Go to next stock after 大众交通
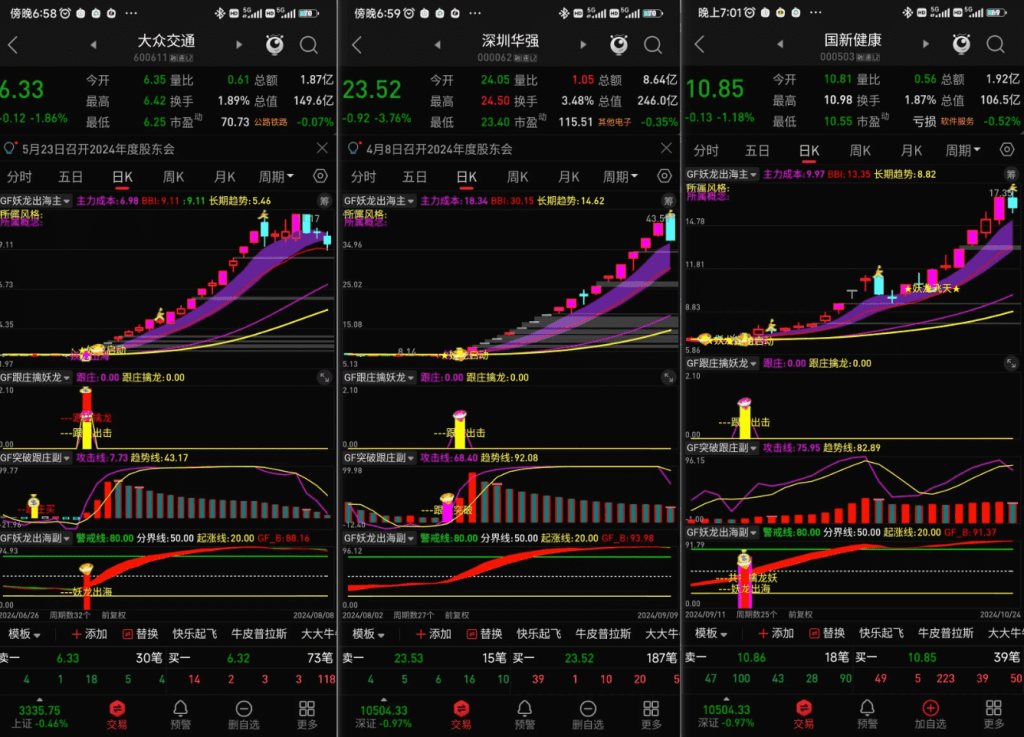 pos(239,45)
